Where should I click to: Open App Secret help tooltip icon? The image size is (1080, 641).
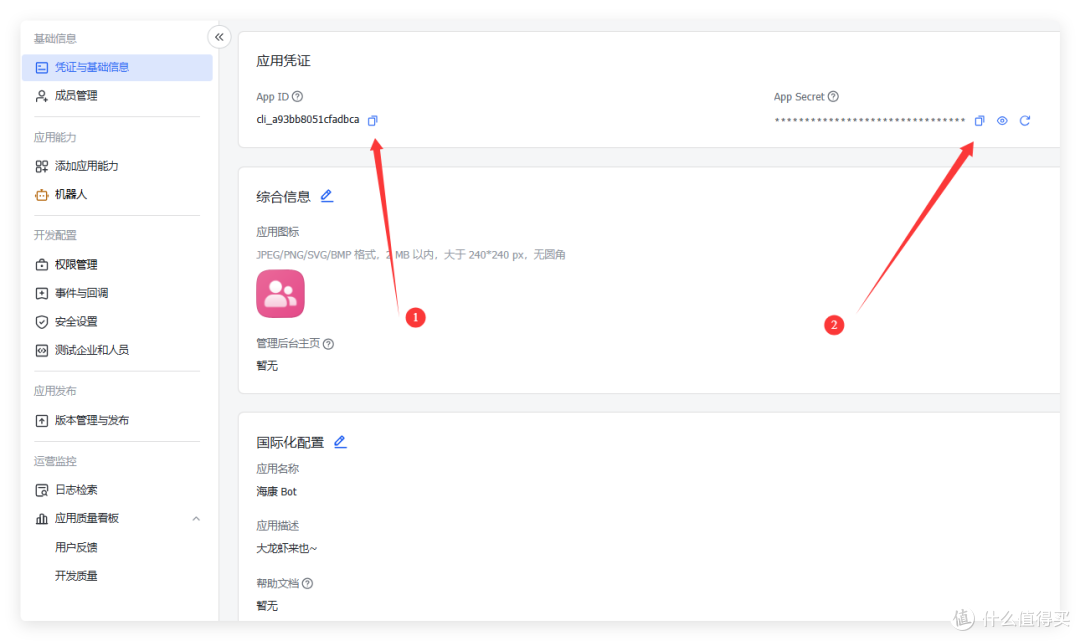click(833, 96)
